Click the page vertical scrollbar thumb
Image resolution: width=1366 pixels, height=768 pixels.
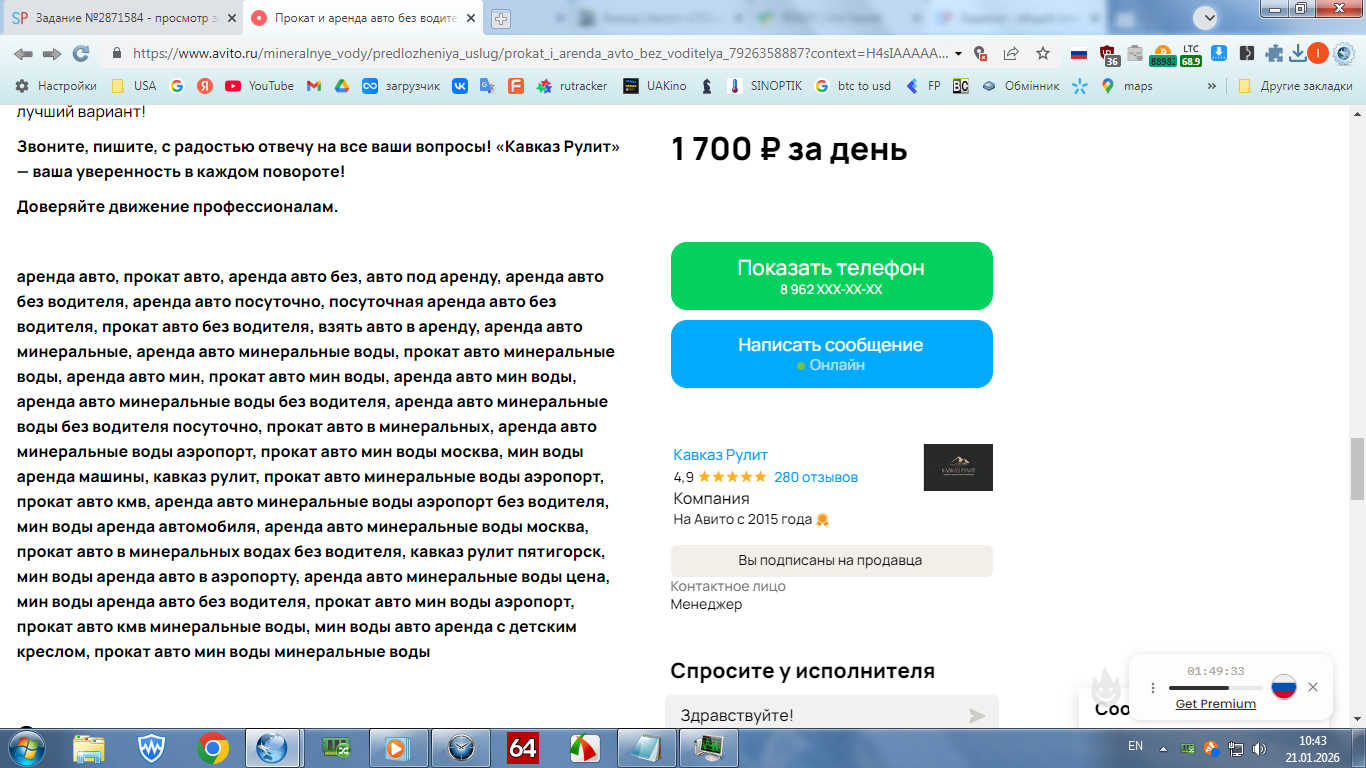point(1357,468)
